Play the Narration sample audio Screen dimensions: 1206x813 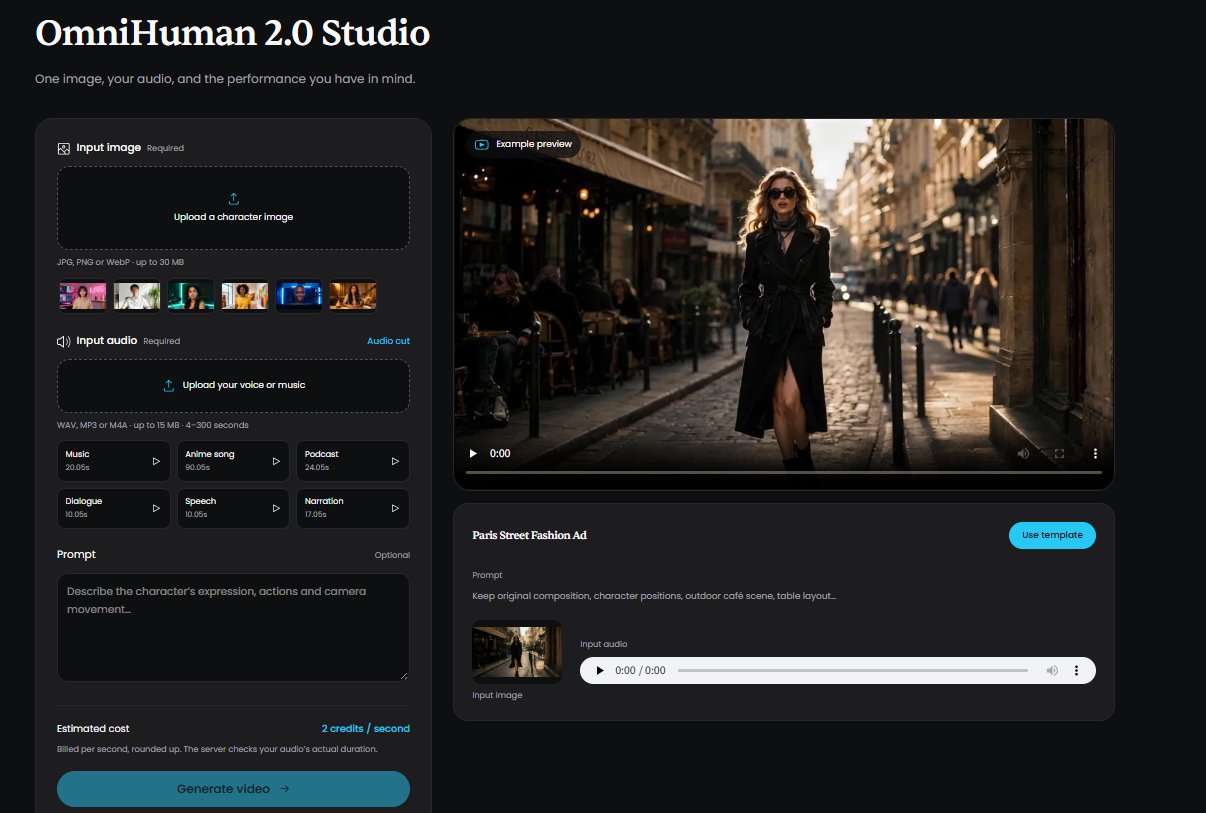coord(395,508)
